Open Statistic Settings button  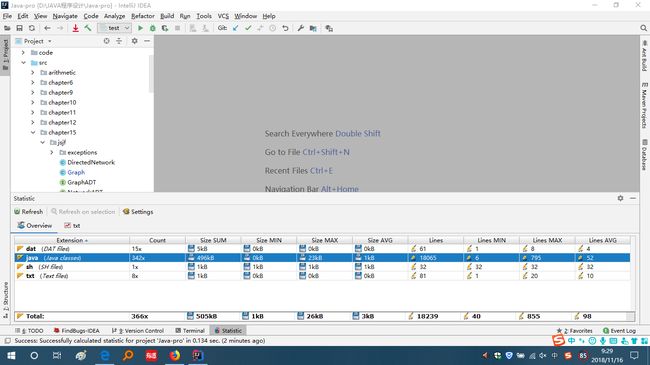point(138,212)
